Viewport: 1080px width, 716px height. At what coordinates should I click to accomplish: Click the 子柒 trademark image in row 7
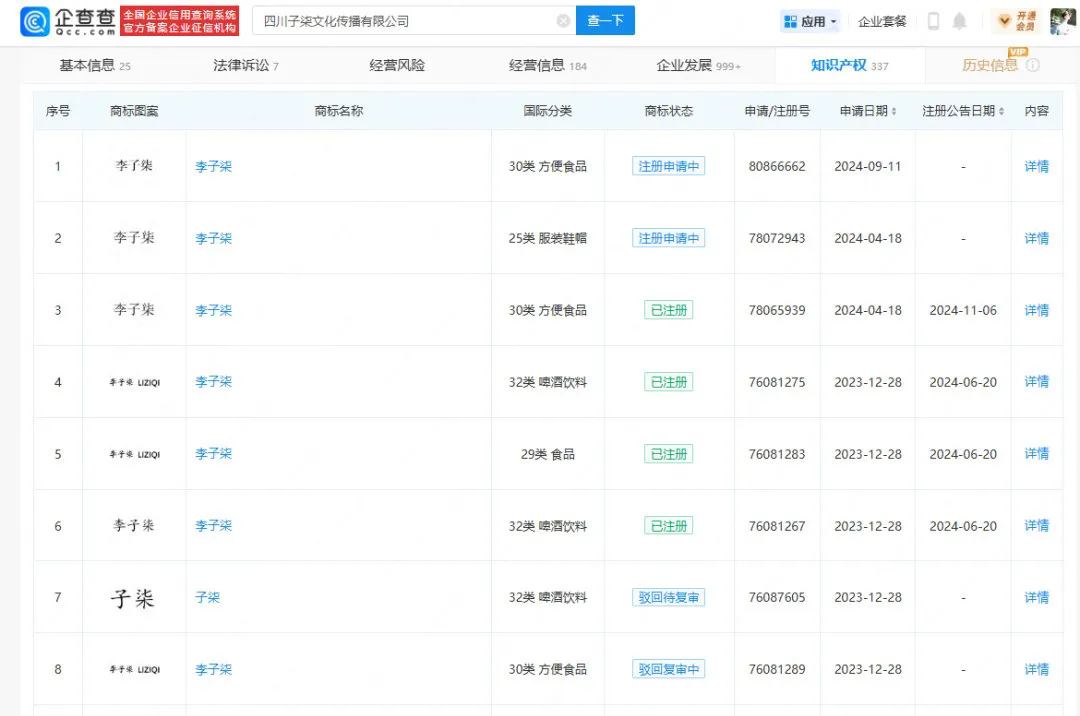(x=132, y=598)
